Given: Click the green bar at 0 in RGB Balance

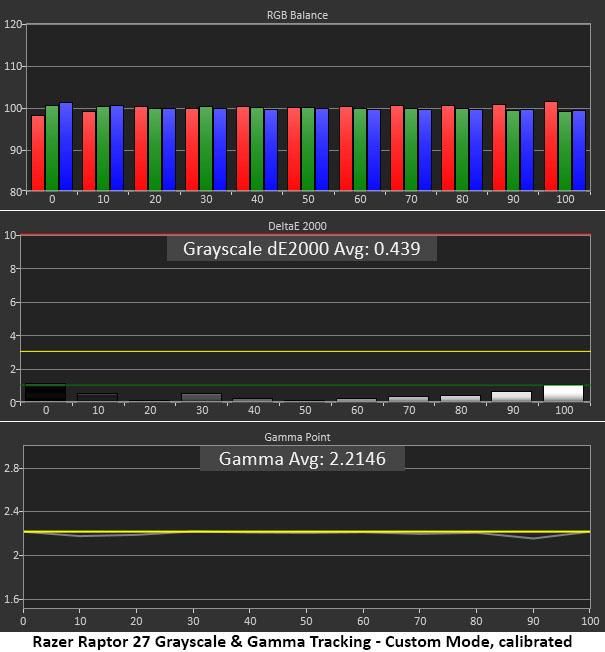Looking at the screenshot, I should [52, 148].
